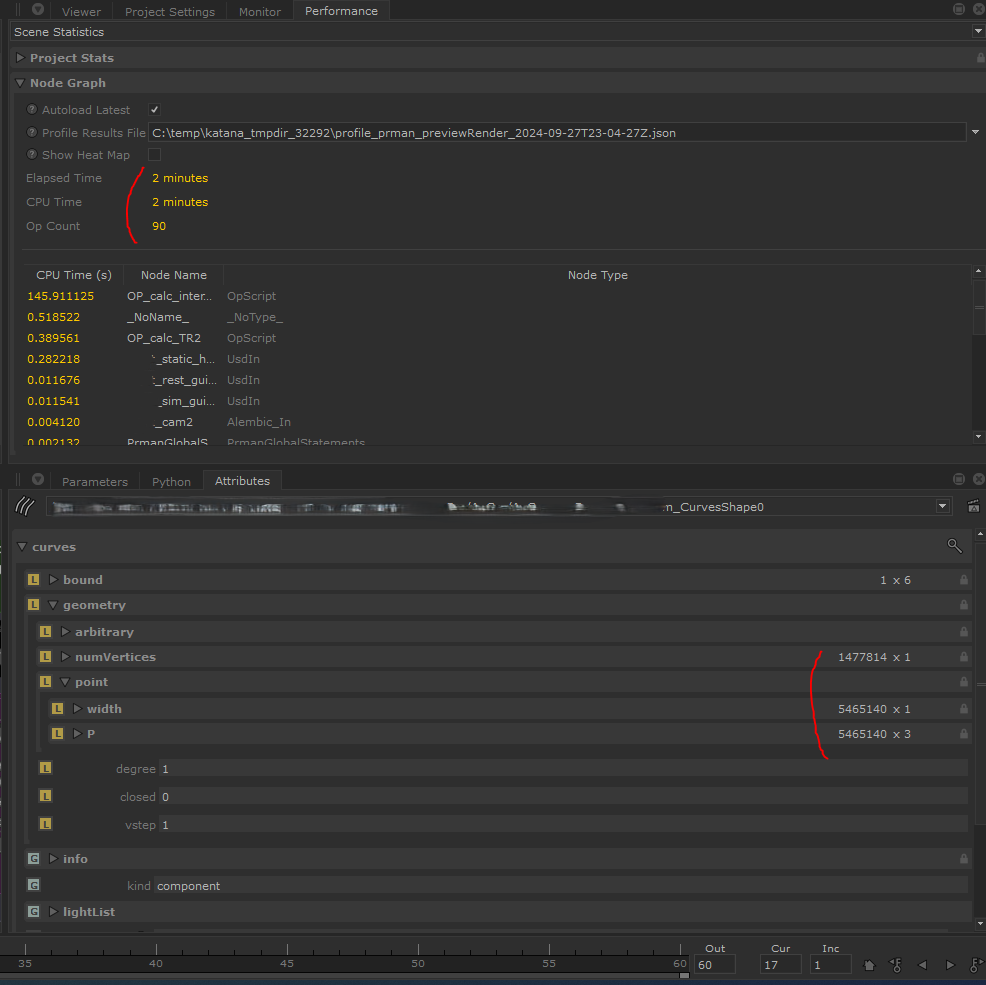Switch to the Monitor tab
This screenshot has width=986, height=985.
259,12
